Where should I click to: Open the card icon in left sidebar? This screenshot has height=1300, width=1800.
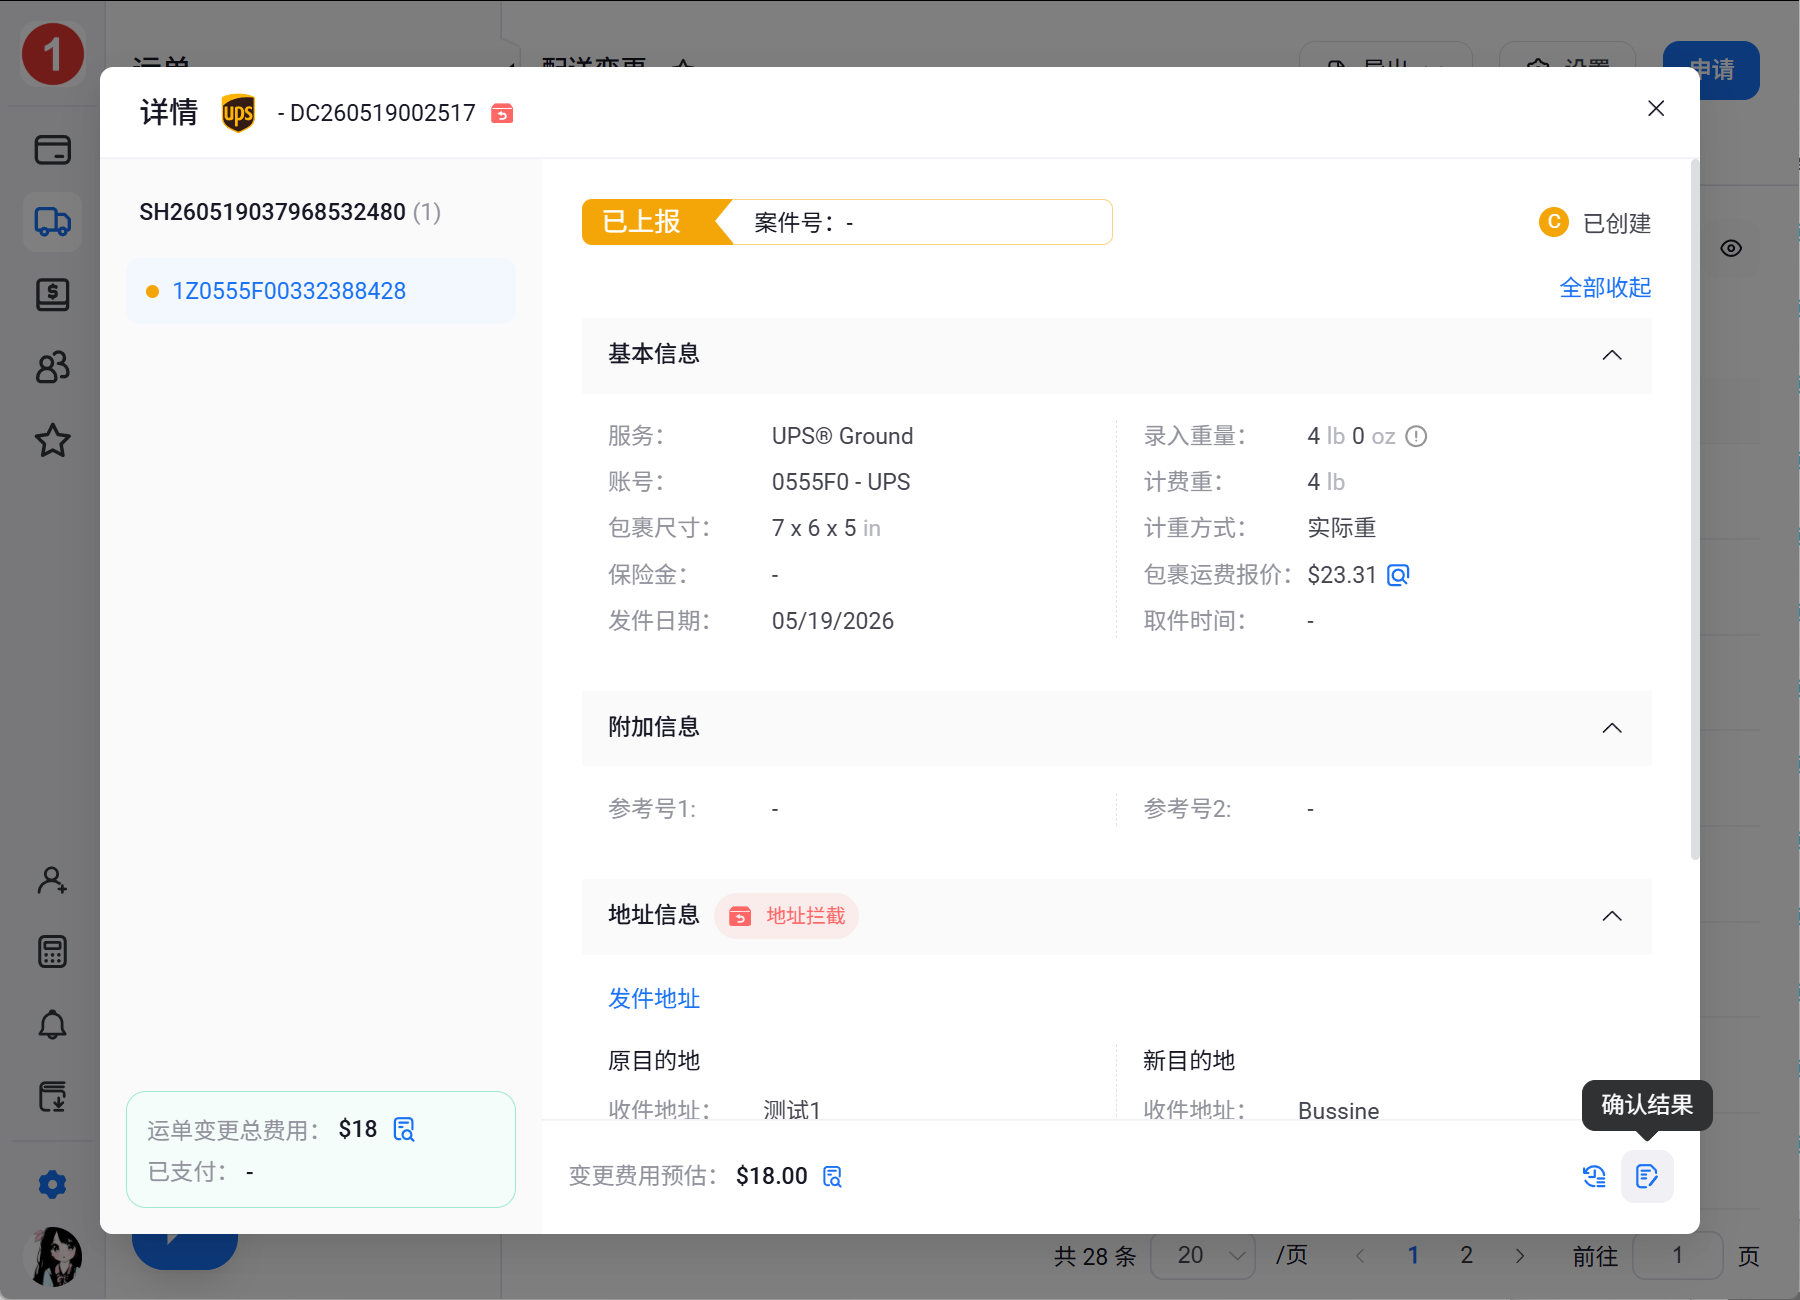pyautogui.click(x=52, y=150)
